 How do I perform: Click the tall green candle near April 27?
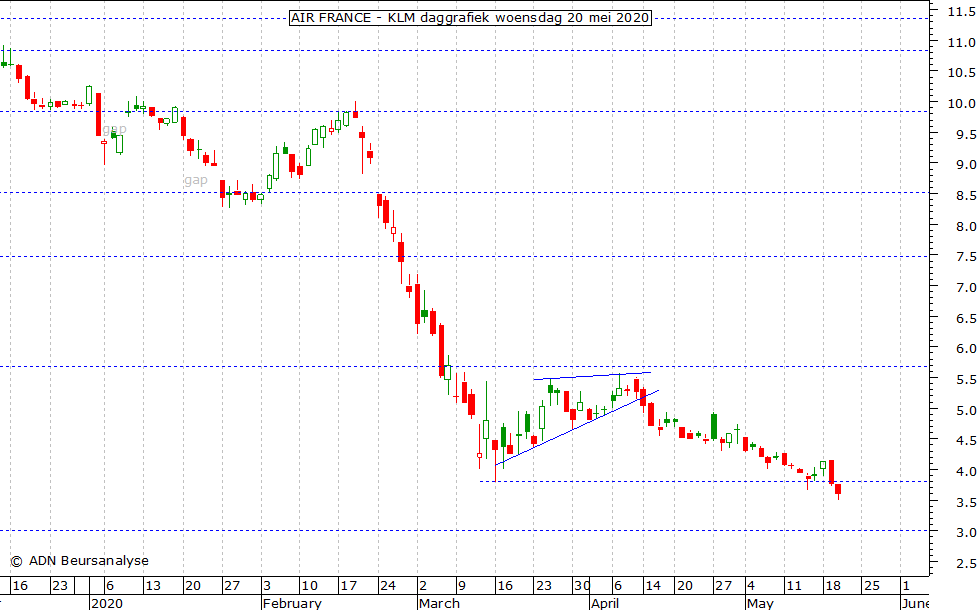coord(714,426)
